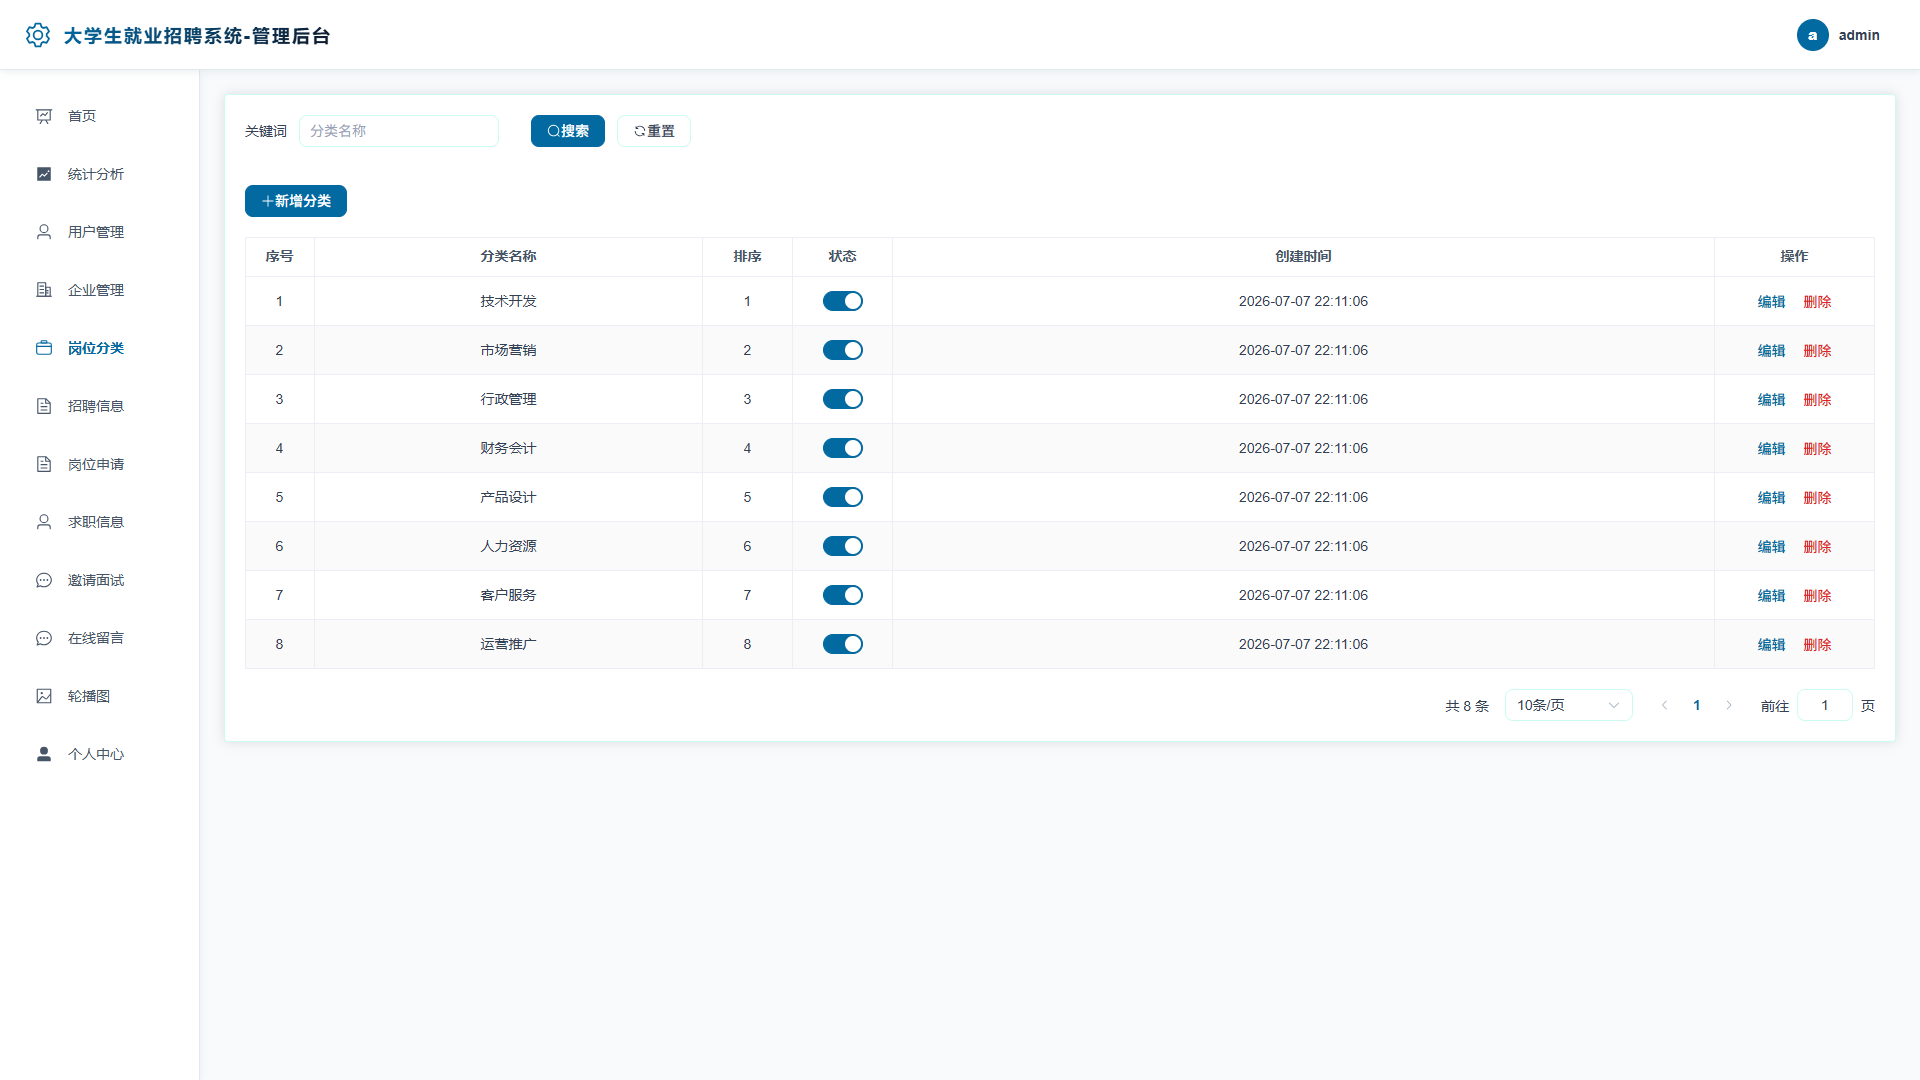Open the 企业管理 building icon
The image size is (1920, 1080).
pyautogui.click(x=44, y=290)
